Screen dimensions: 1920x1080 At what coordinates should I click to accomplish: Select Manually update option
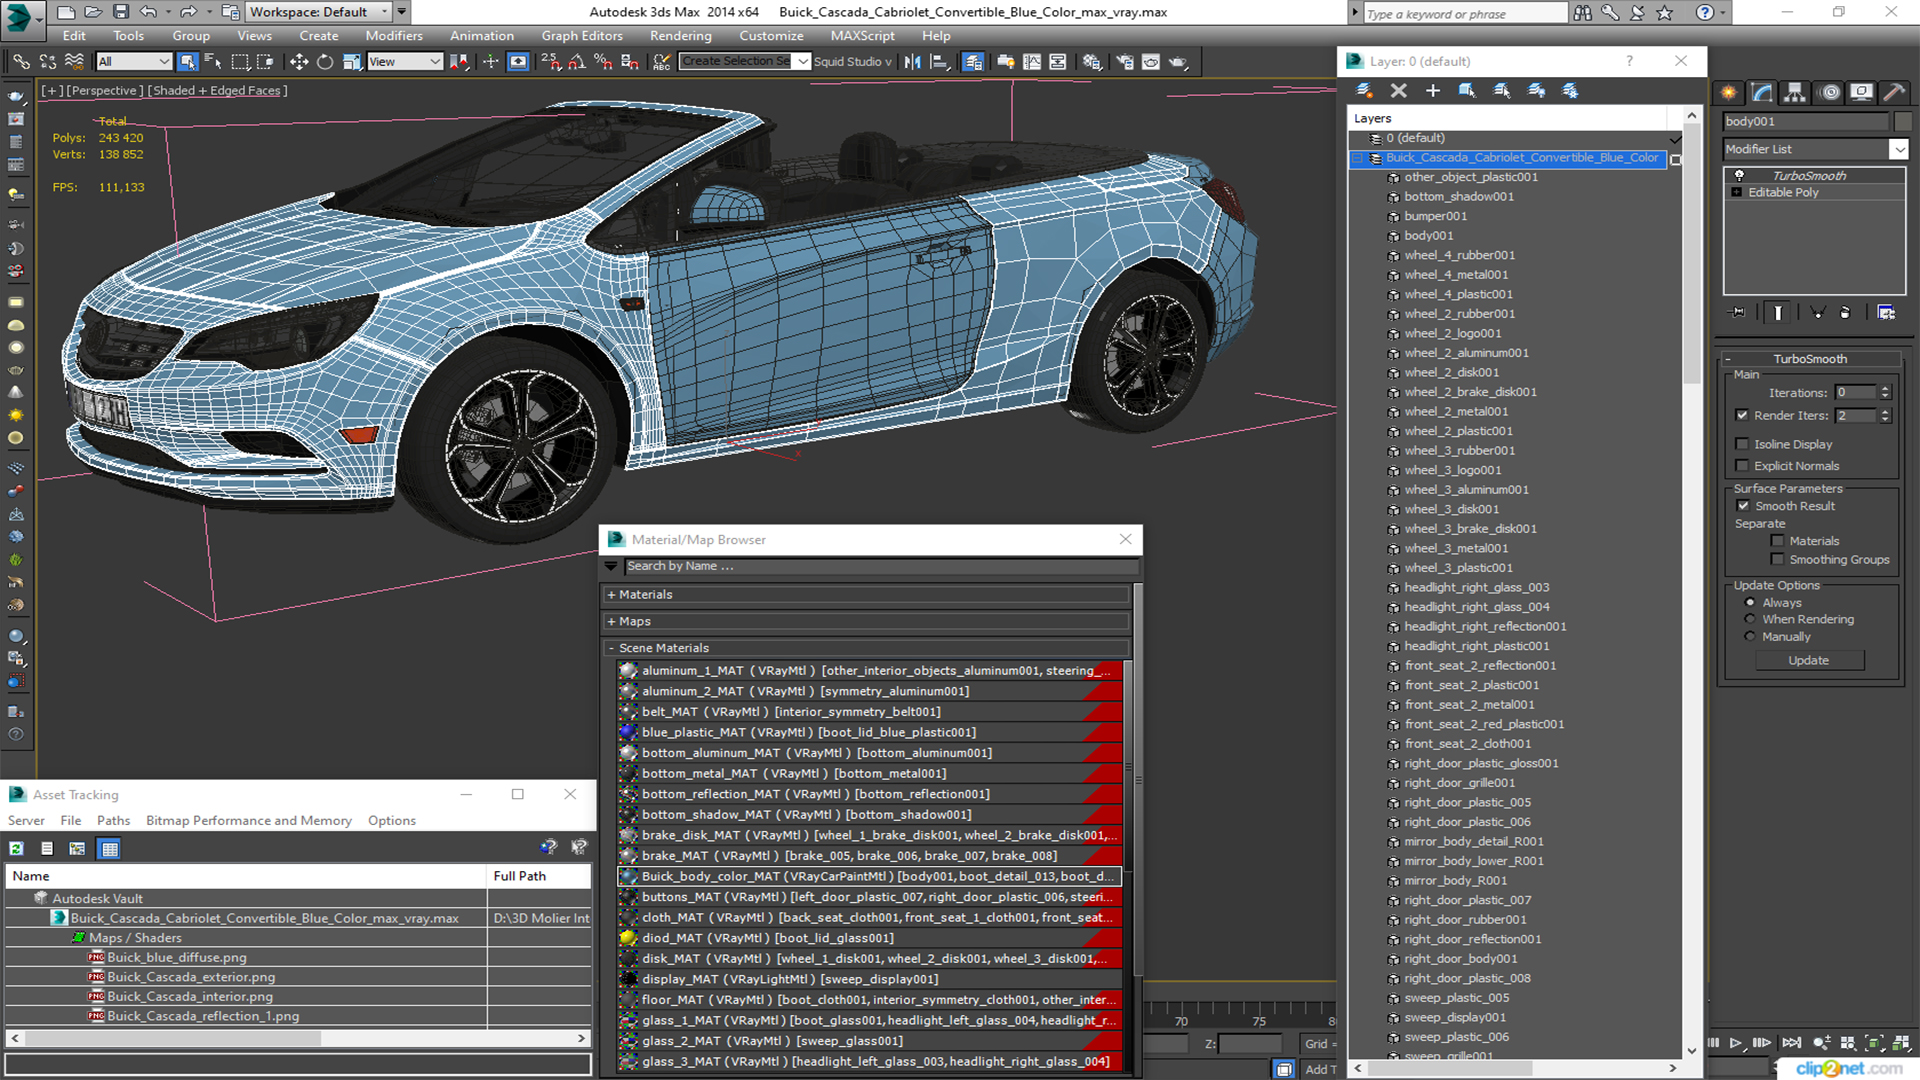[x=1750, y=637]
